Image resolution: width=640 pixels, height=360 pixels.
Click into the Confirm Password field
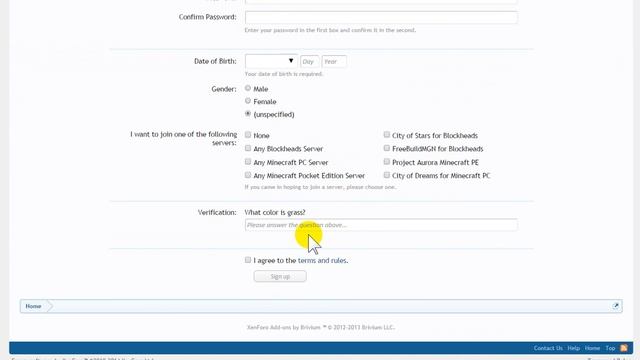point(381,17)
